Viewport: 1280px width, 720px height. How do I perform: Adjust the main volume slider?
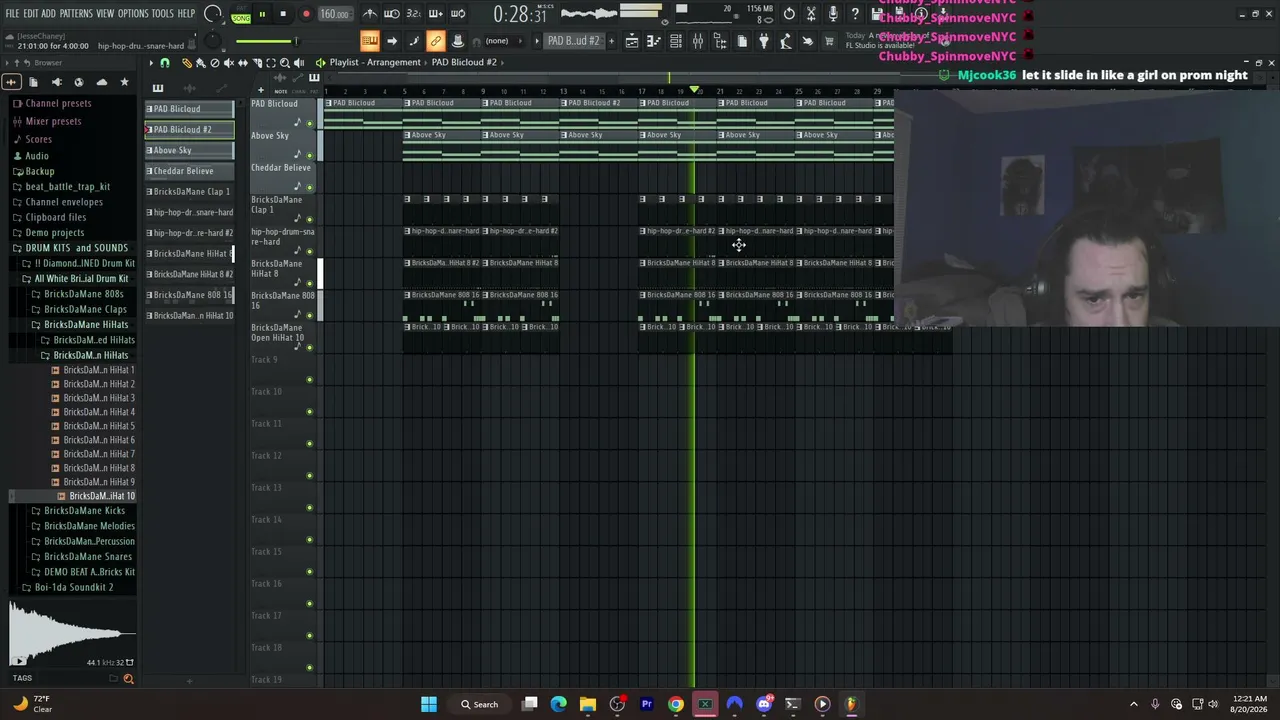(x=266, y=41)
